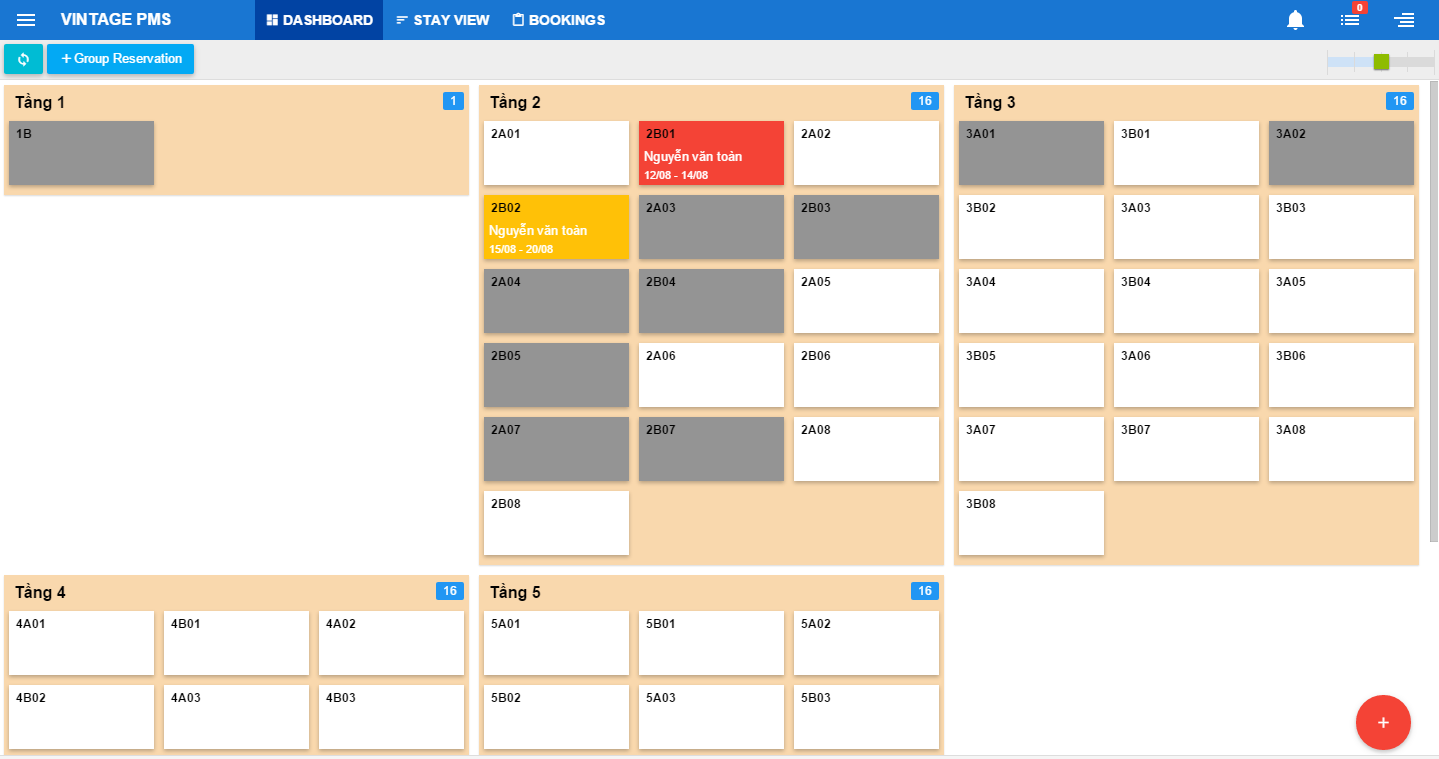Switch to the Stay View tab

(x=443, y=20)
